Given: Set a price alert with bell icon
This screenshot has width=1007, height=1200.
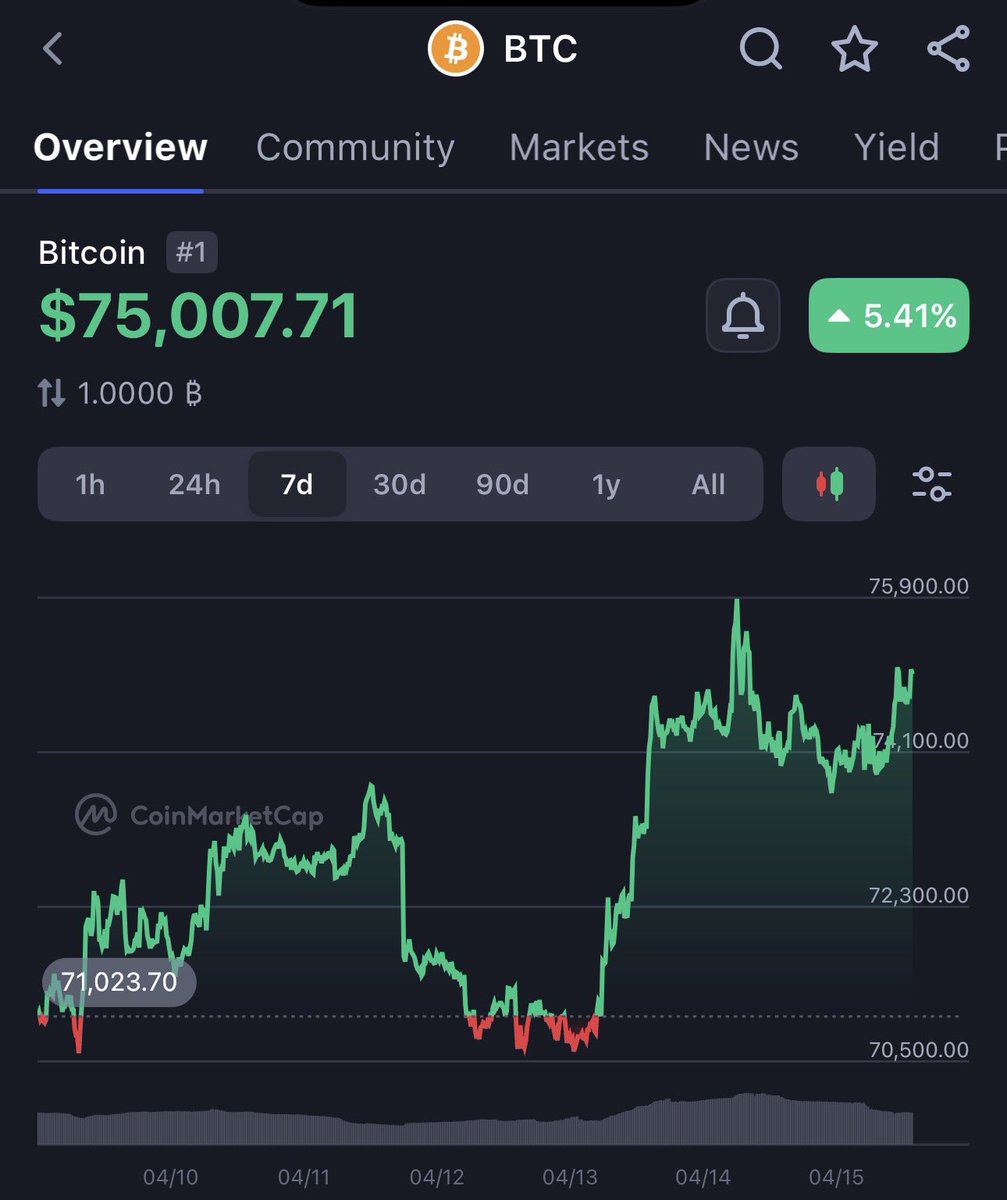Looking at the screenshot, I should tap(743, 316).
